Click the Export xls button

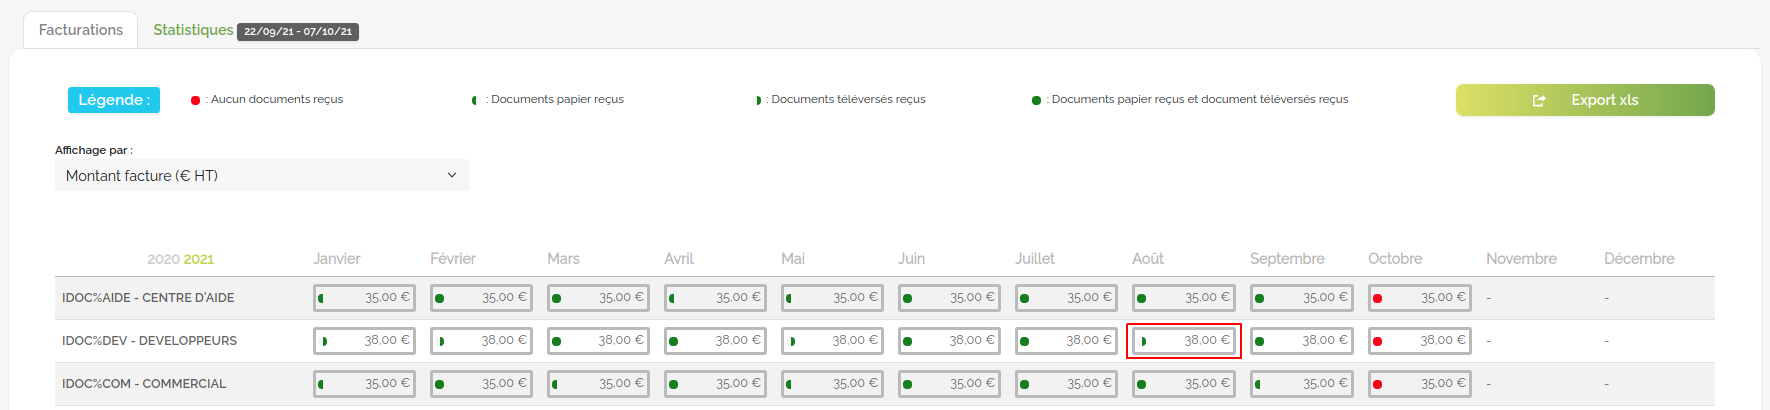pos(1585,100)
